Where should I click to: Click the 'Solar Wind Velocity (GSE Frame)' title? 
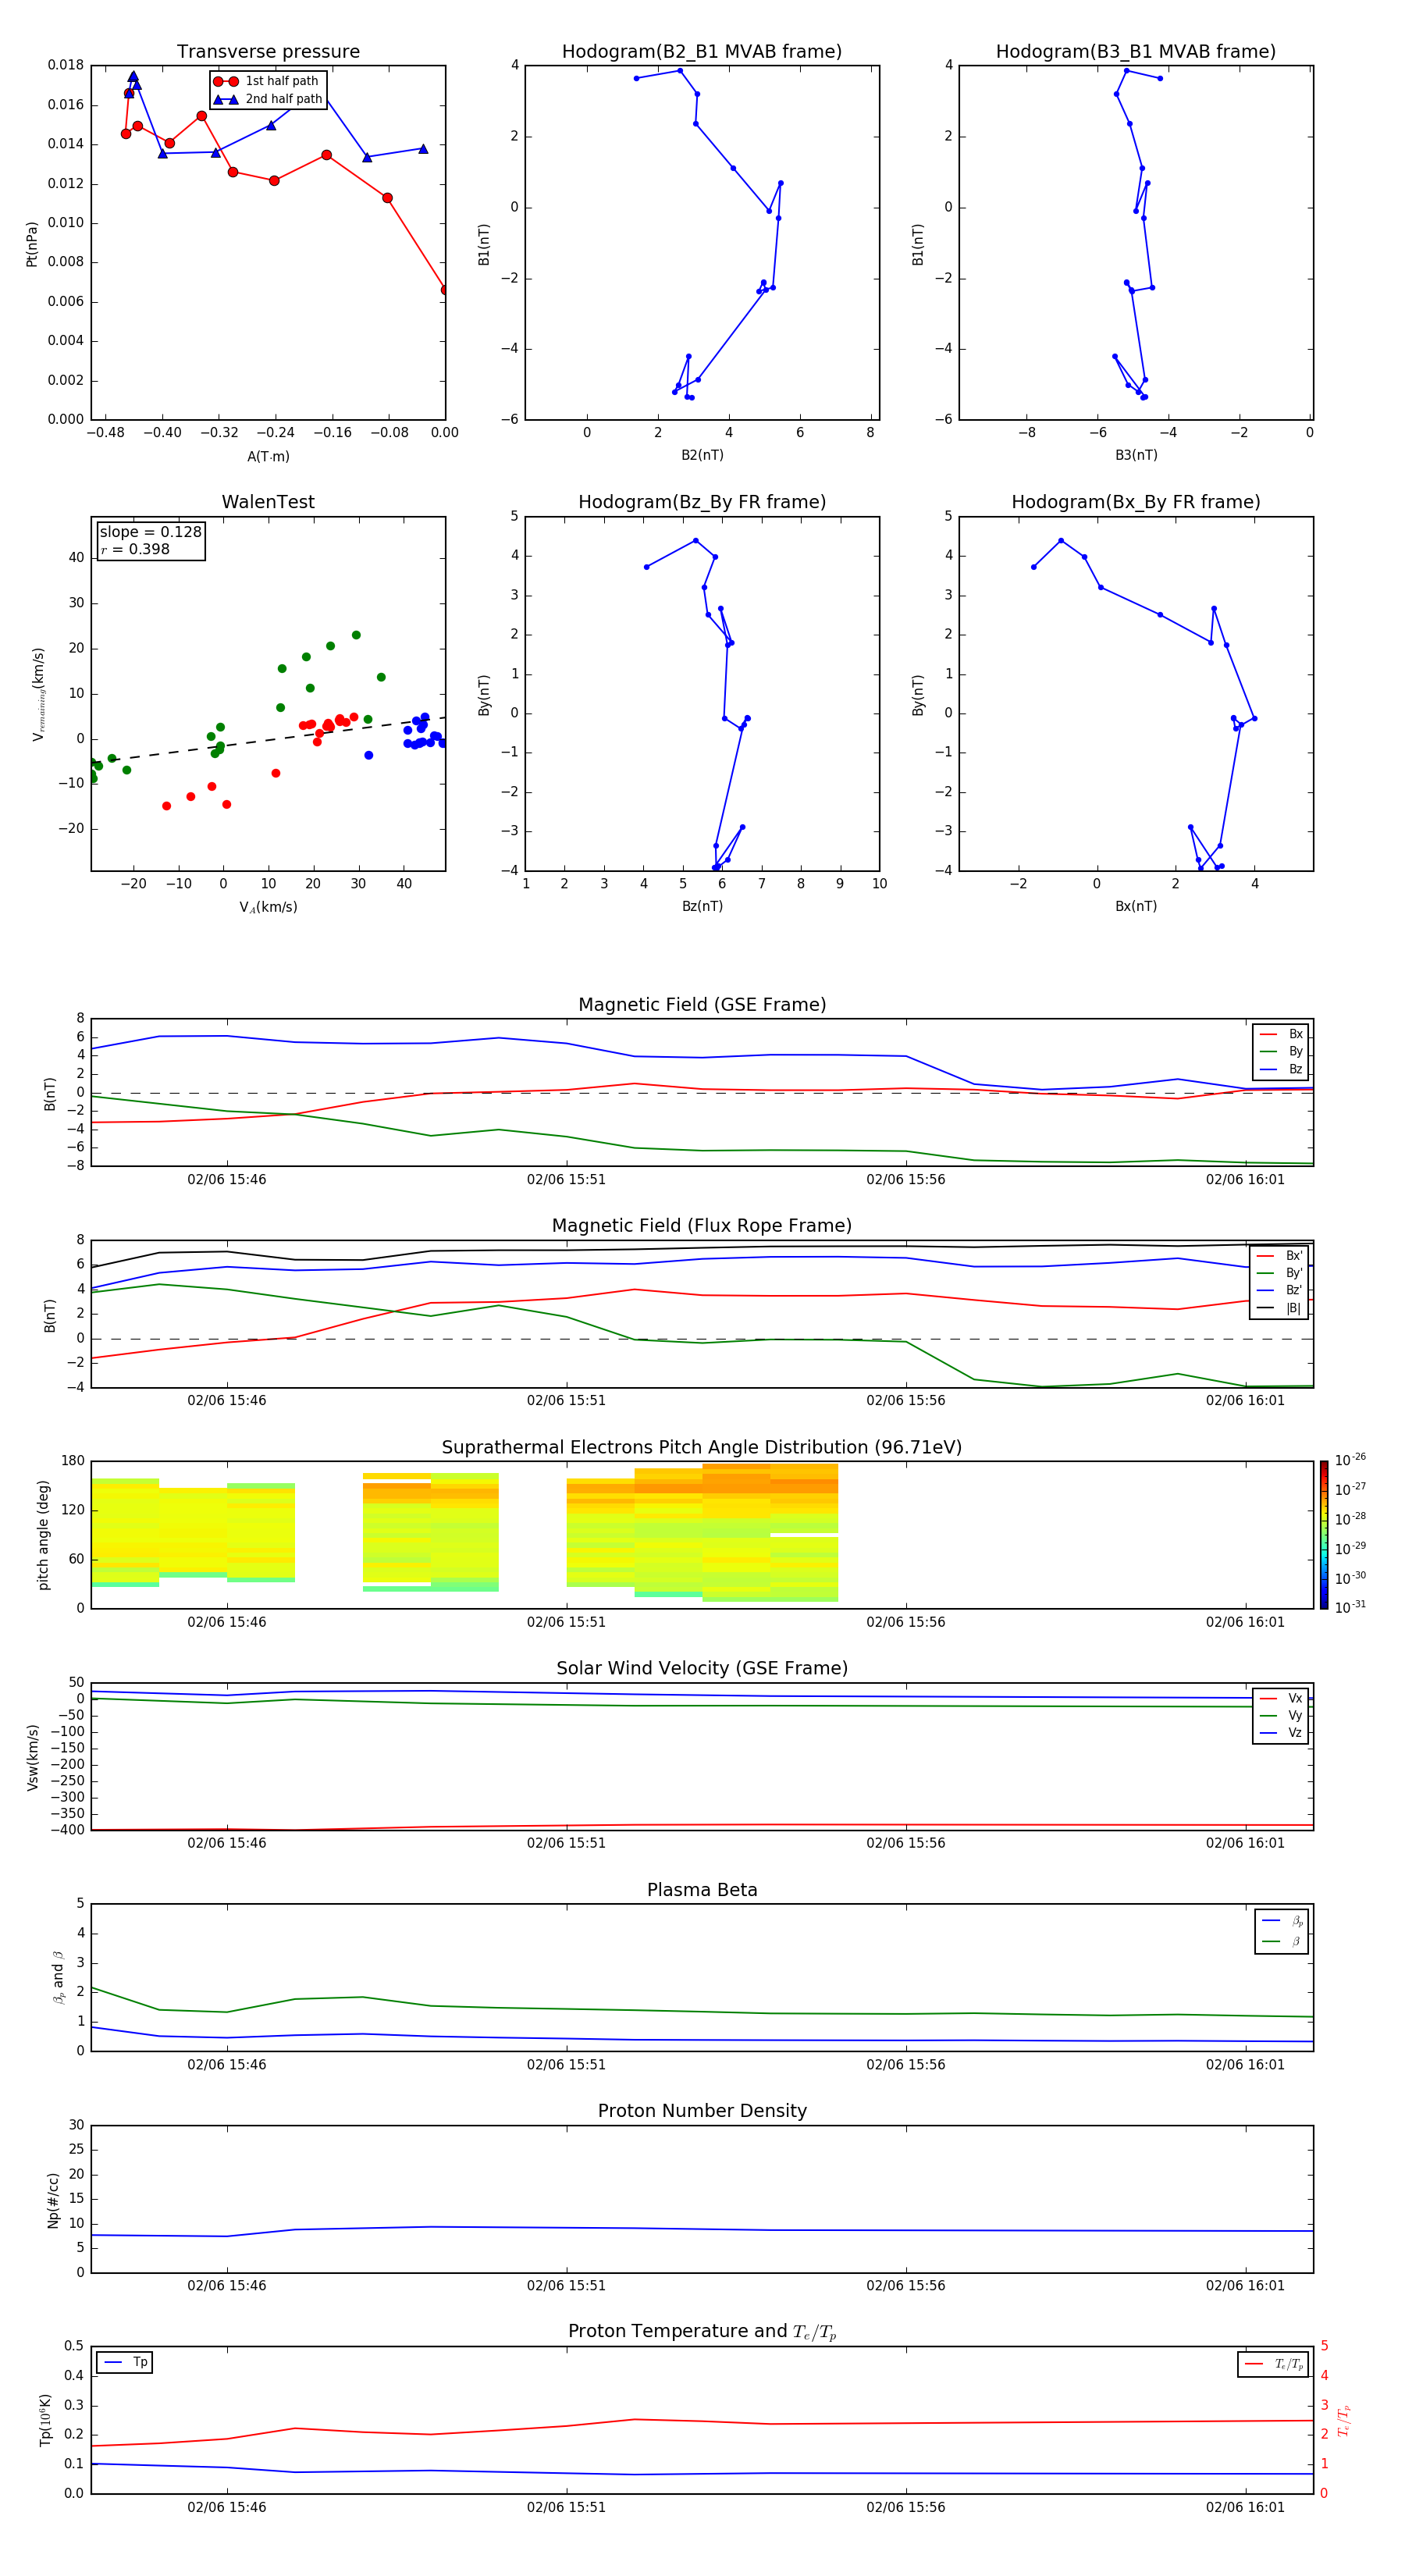click(702, 1668)
